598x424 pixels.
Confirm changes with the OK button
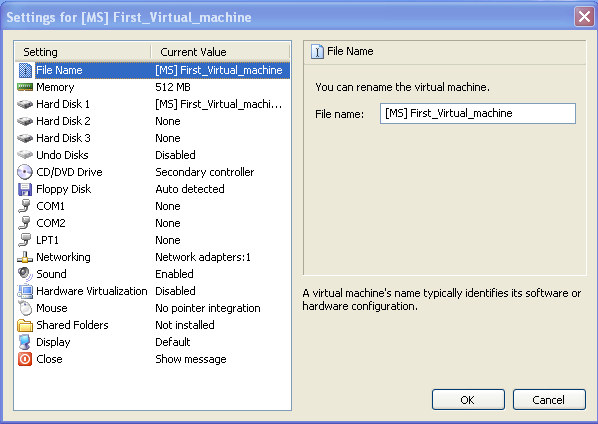[x=468, y=400]
